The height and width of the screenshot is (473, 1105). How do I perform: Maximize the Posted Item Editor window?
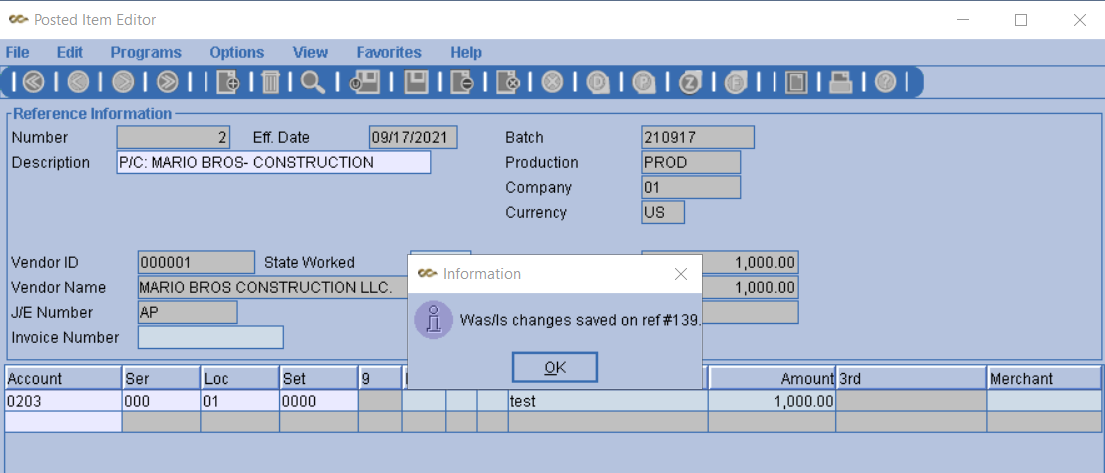pyautogui.click(x=1020, y=20)
